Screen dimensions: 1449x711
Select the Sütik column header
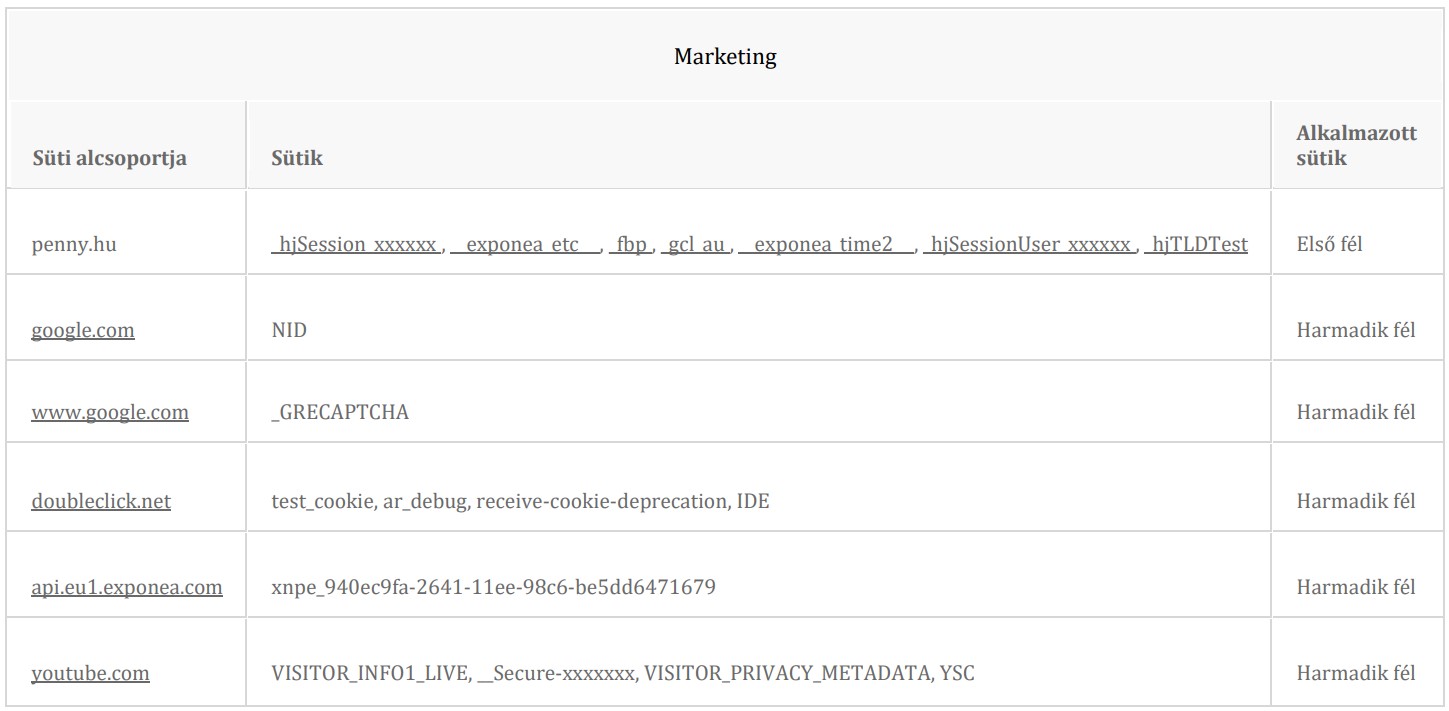[x=297, y=158]
